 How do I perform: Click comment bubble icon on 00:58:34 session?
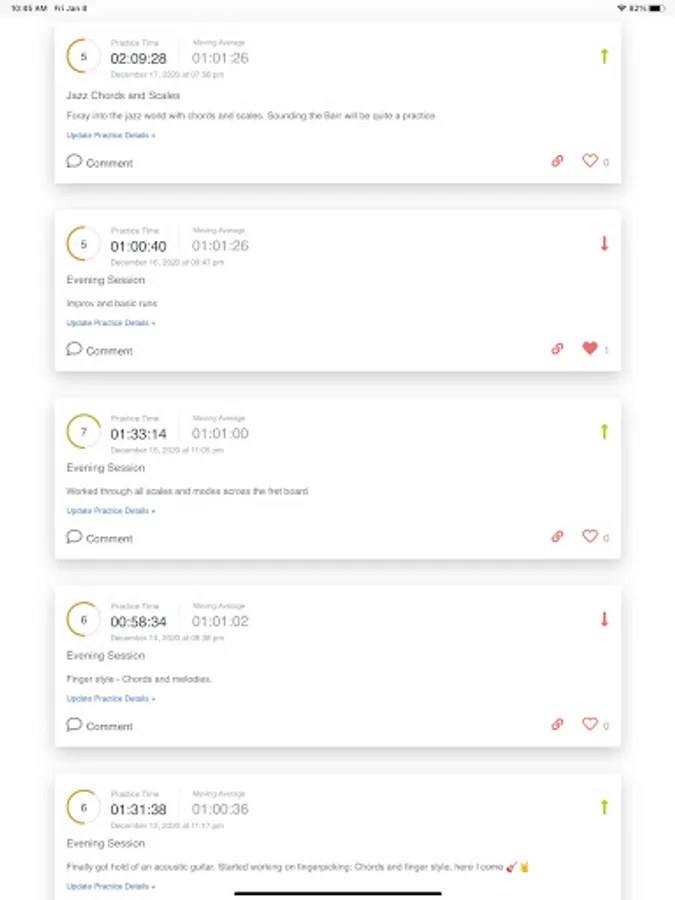pyautogui.click(x=74, y=725)
